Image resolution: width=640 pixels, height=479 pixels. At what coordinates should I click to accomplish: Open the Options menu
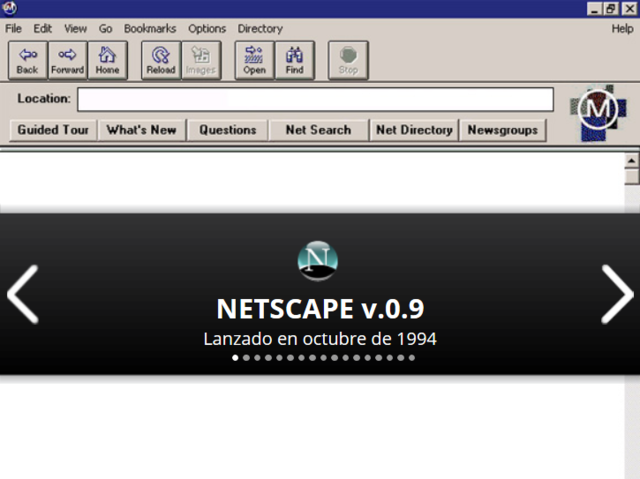tap(207, 29)
